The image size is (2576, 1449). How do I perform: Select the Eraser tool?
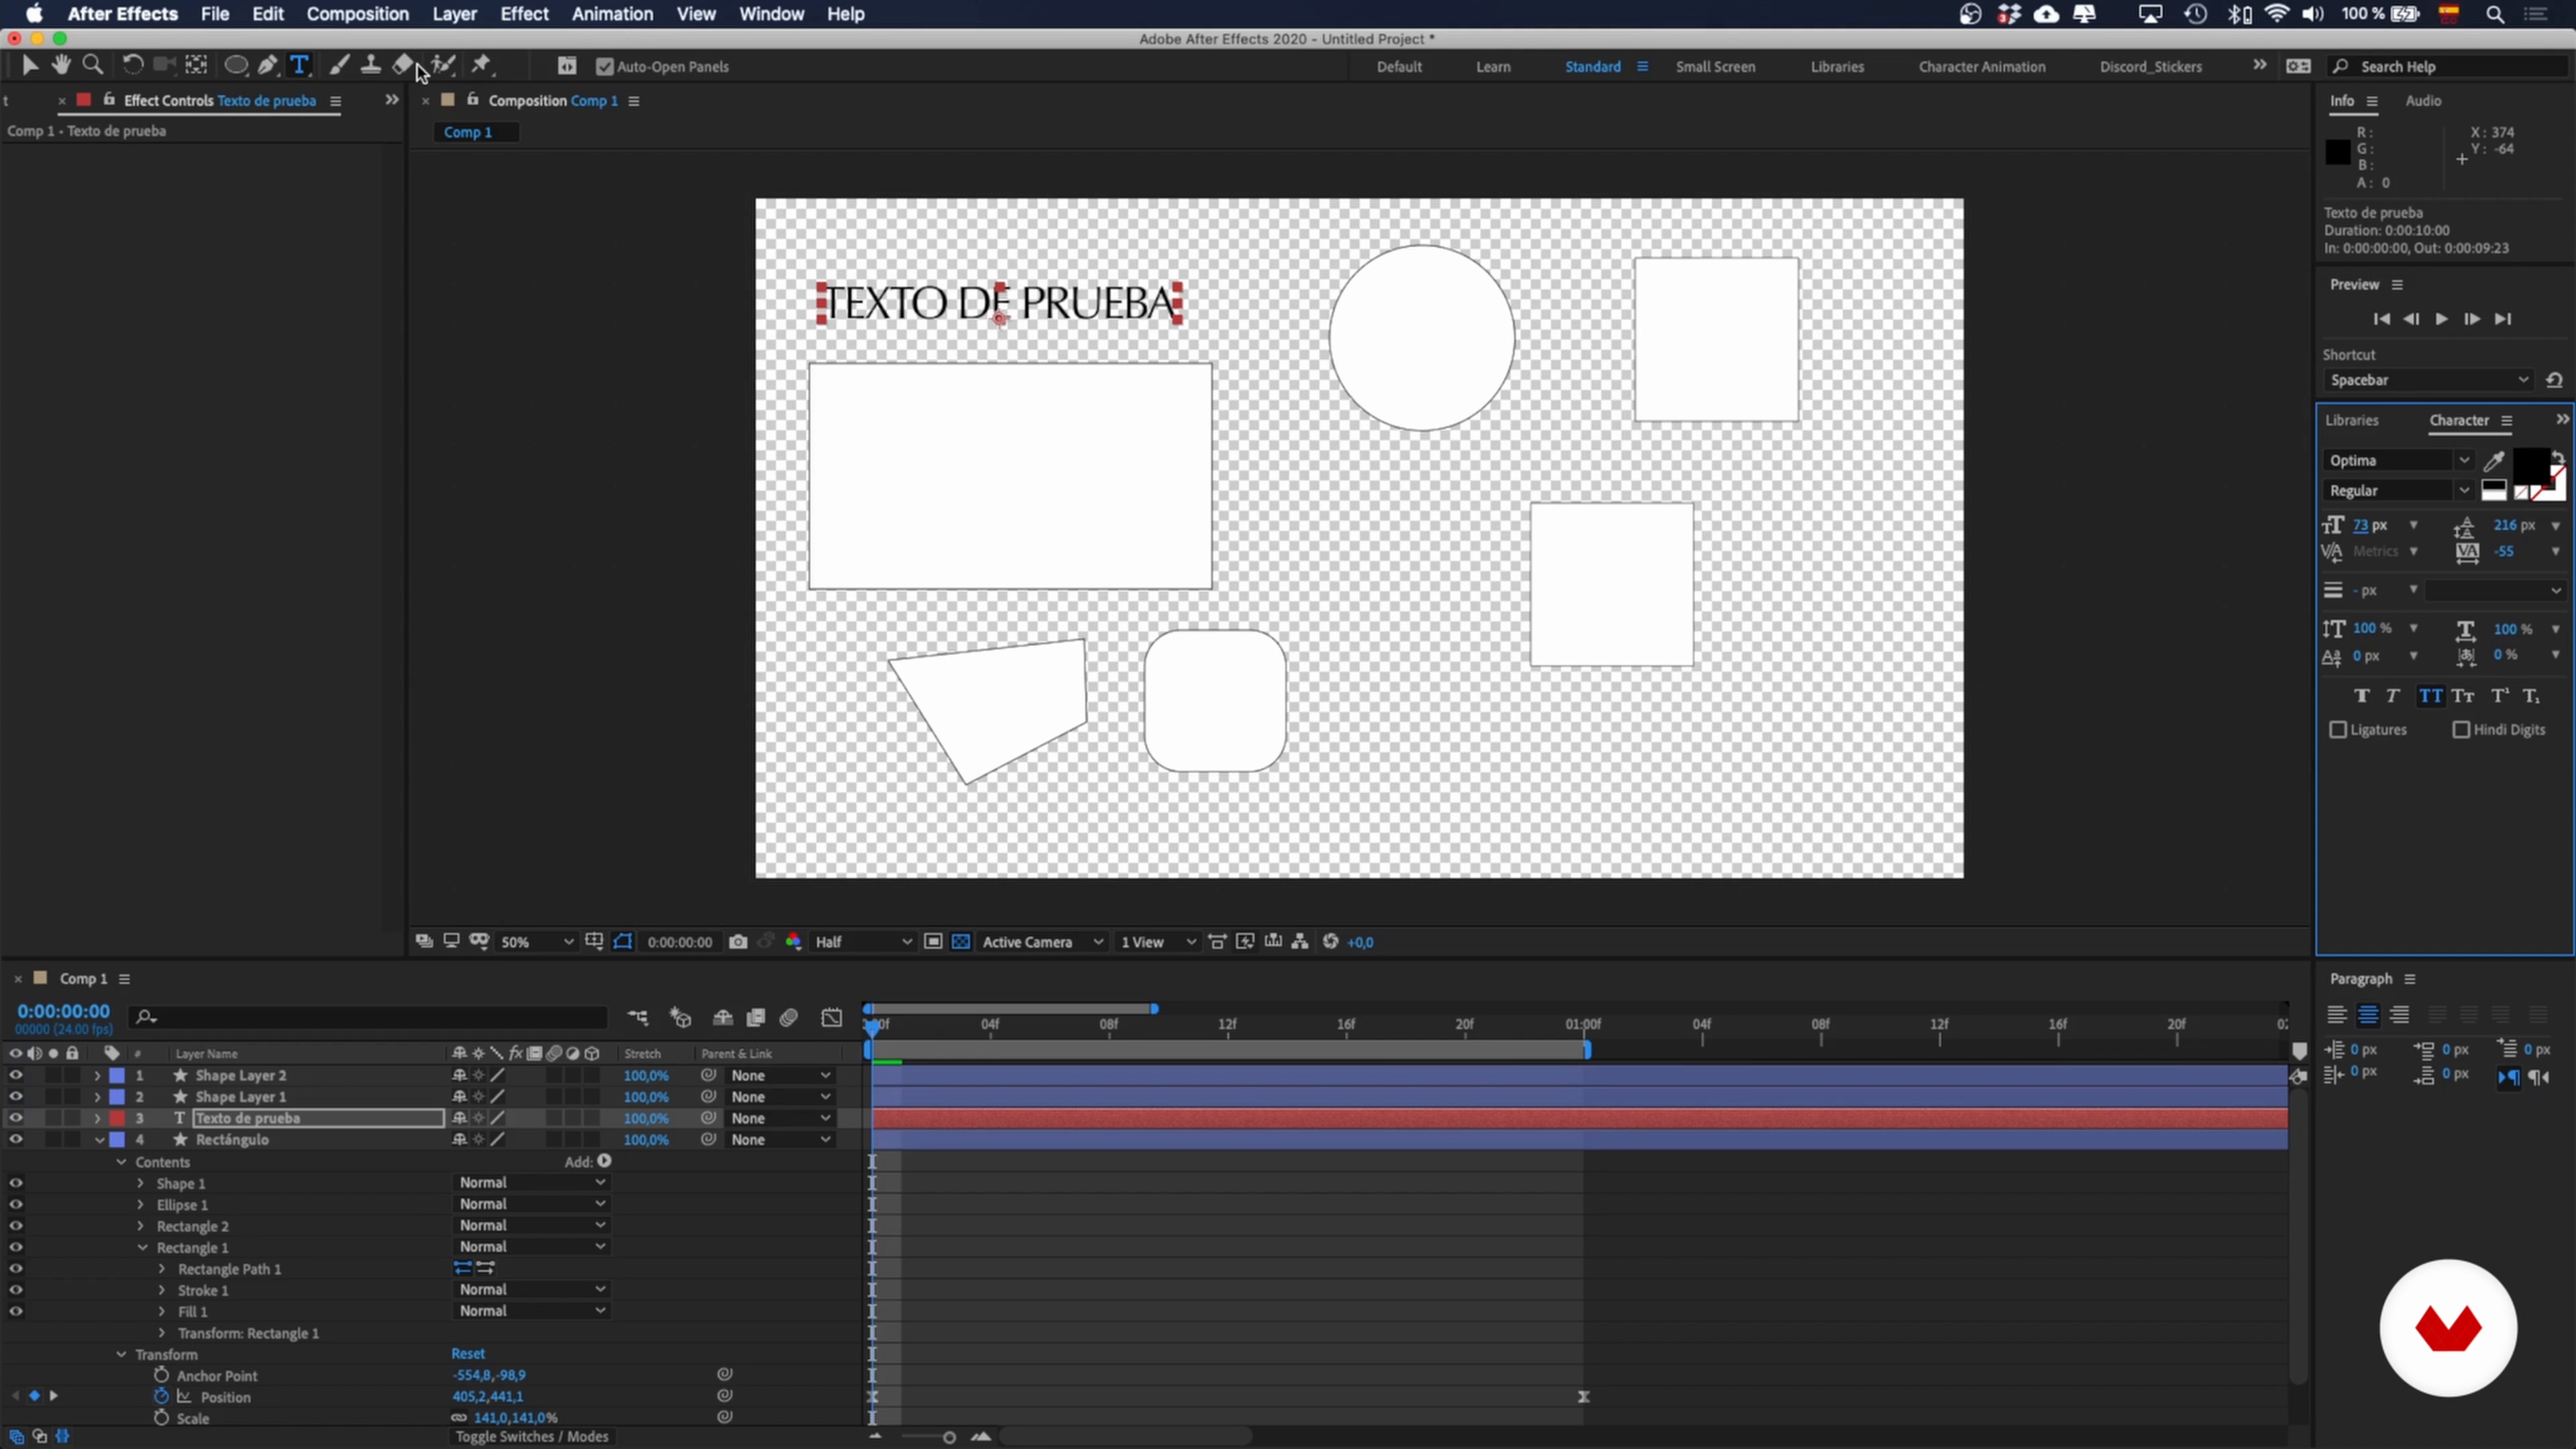(x=402, y=66)
